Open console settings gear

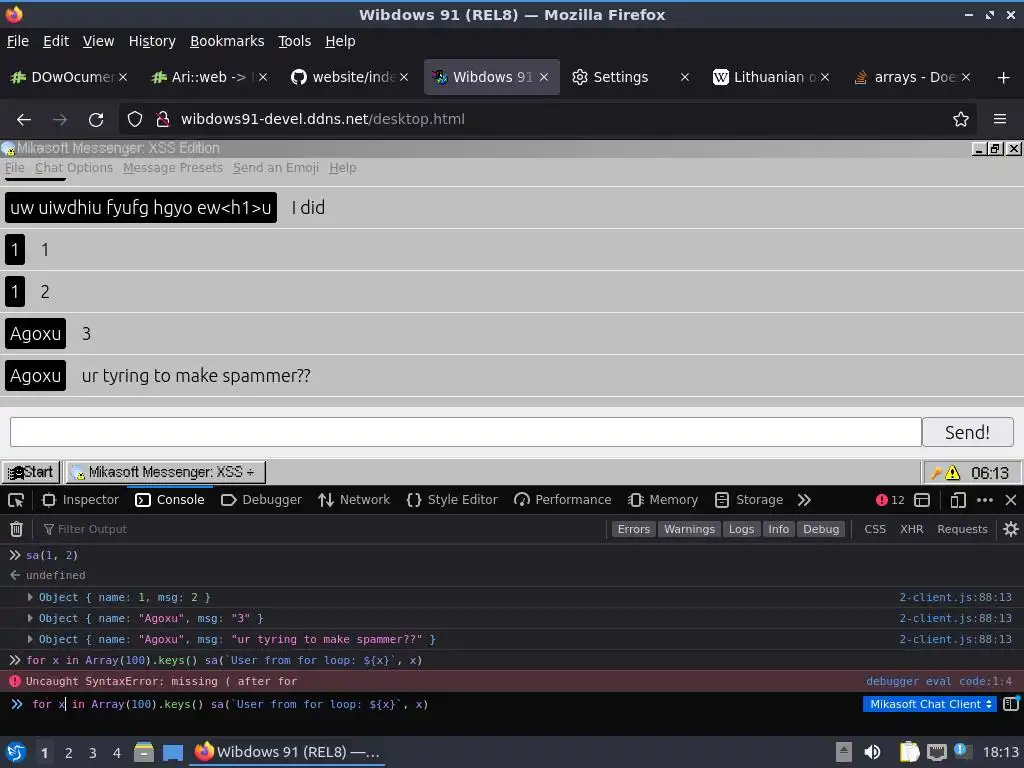click(1010, 529)
